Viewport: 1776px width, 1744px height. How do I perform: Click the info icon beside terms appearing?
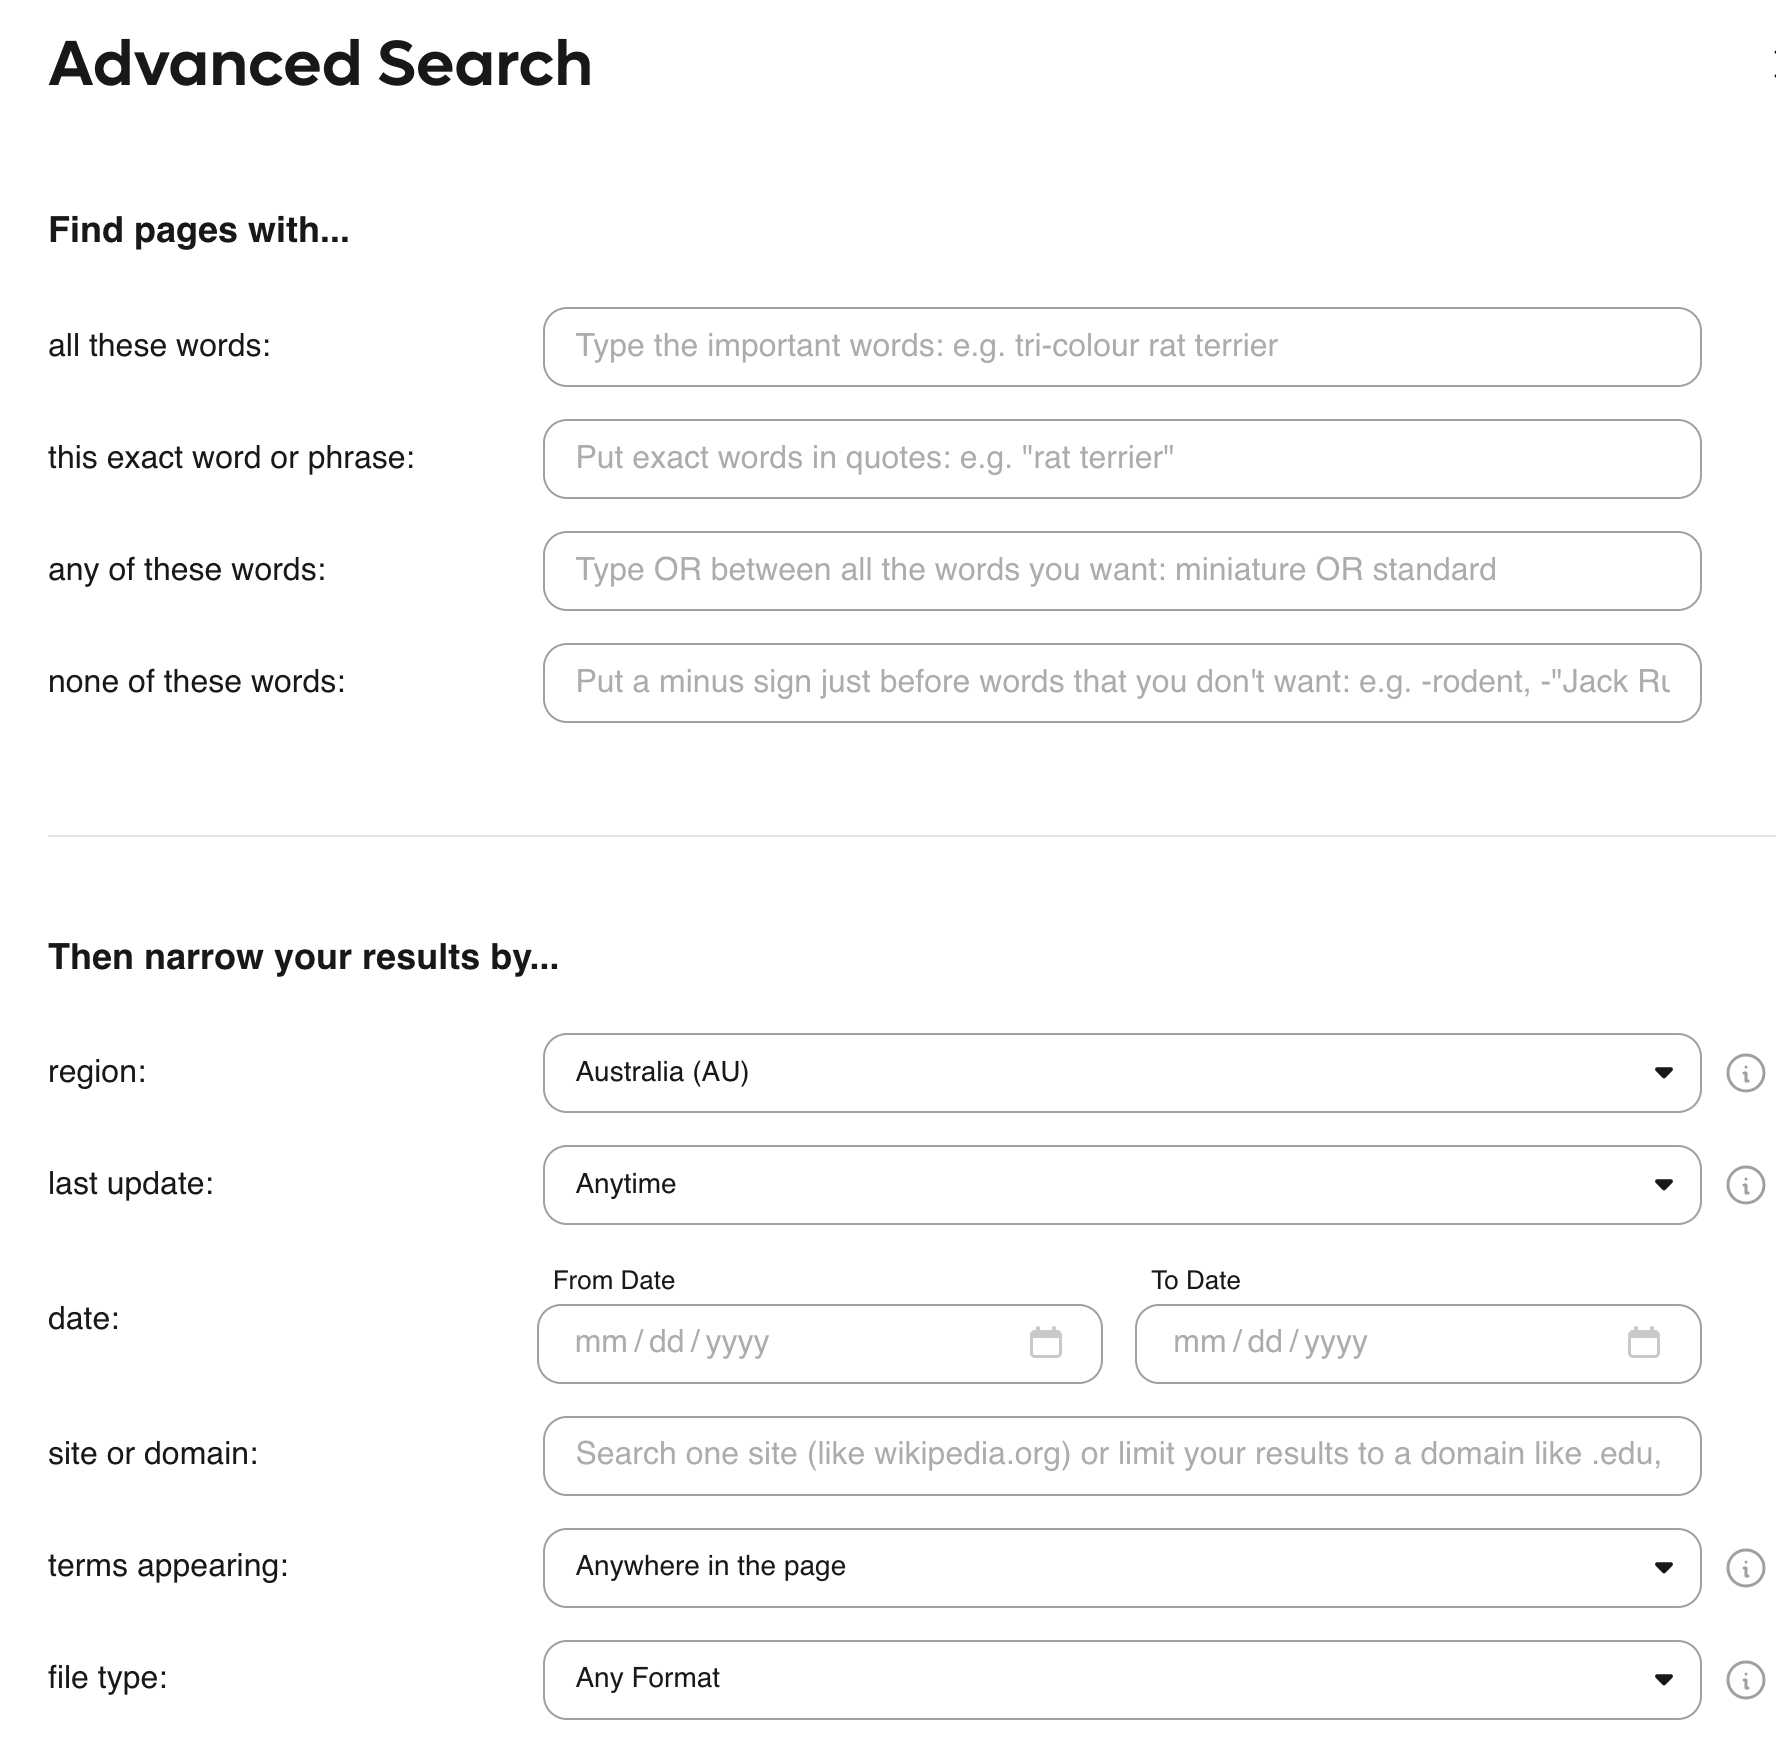[1745, 1568]
